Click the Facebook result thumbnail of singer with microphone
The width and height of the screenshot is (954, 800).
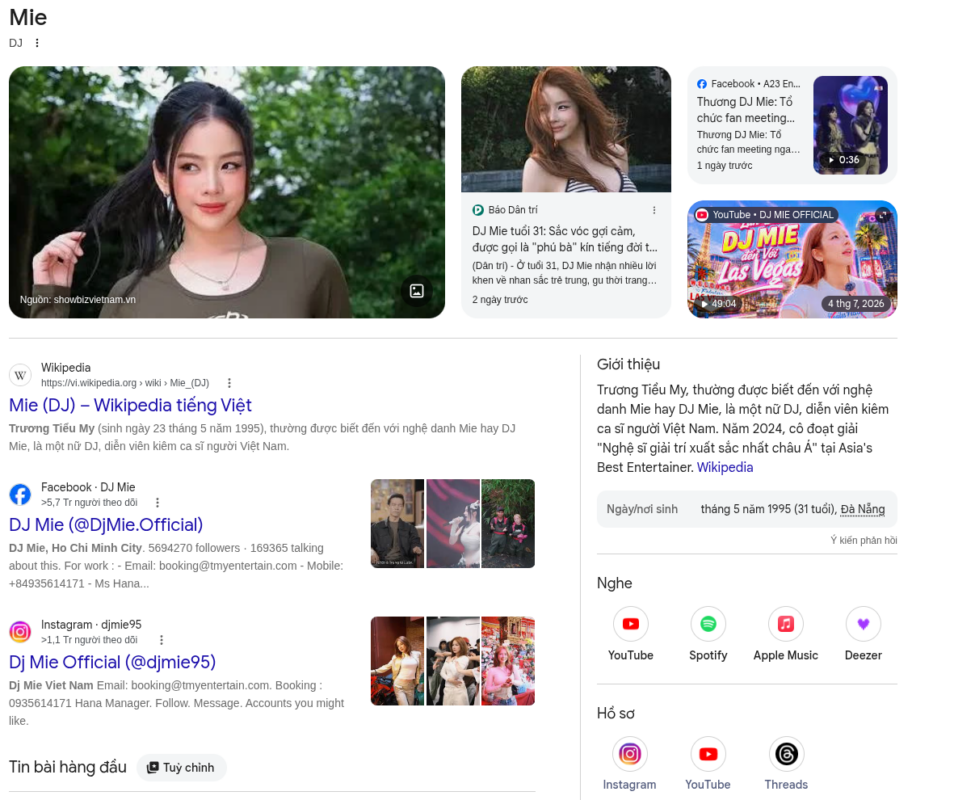point(453,524)
